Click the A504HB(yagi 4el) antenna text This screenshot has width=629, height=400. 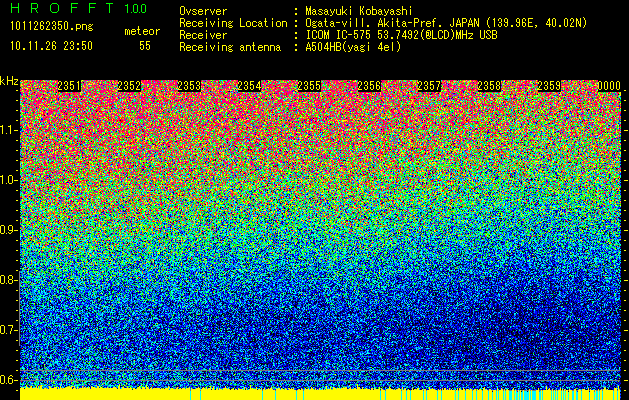(x=353, y=47)
